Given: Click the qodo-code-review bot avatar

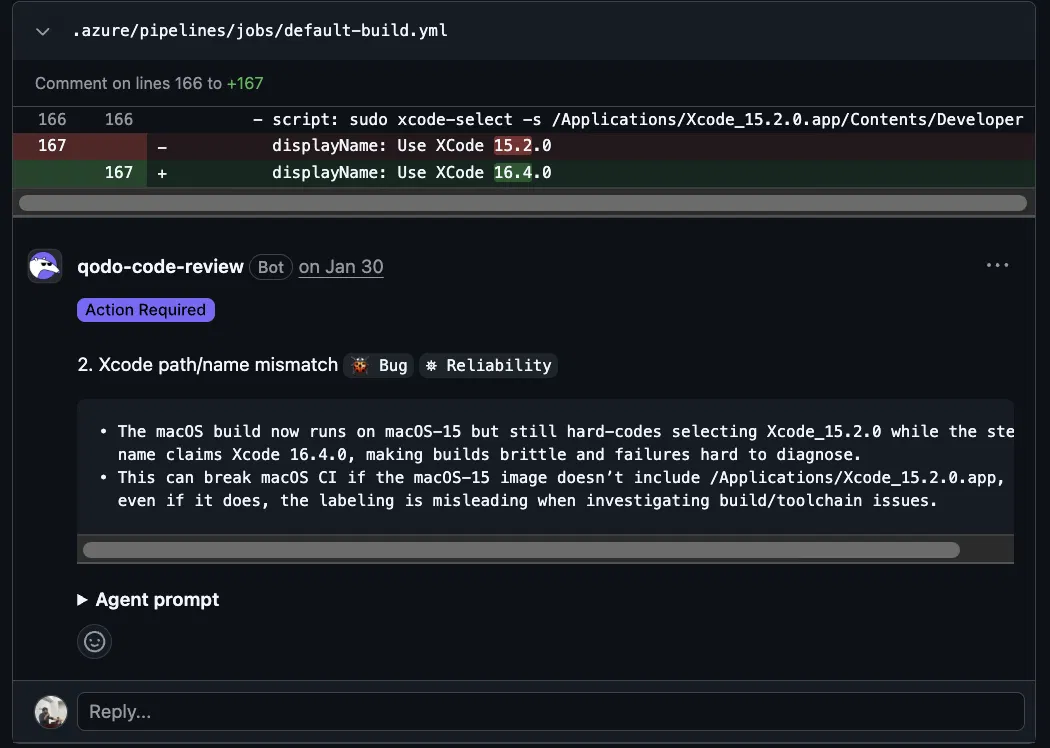Looking at the screenshot, I should pos(45,267).
